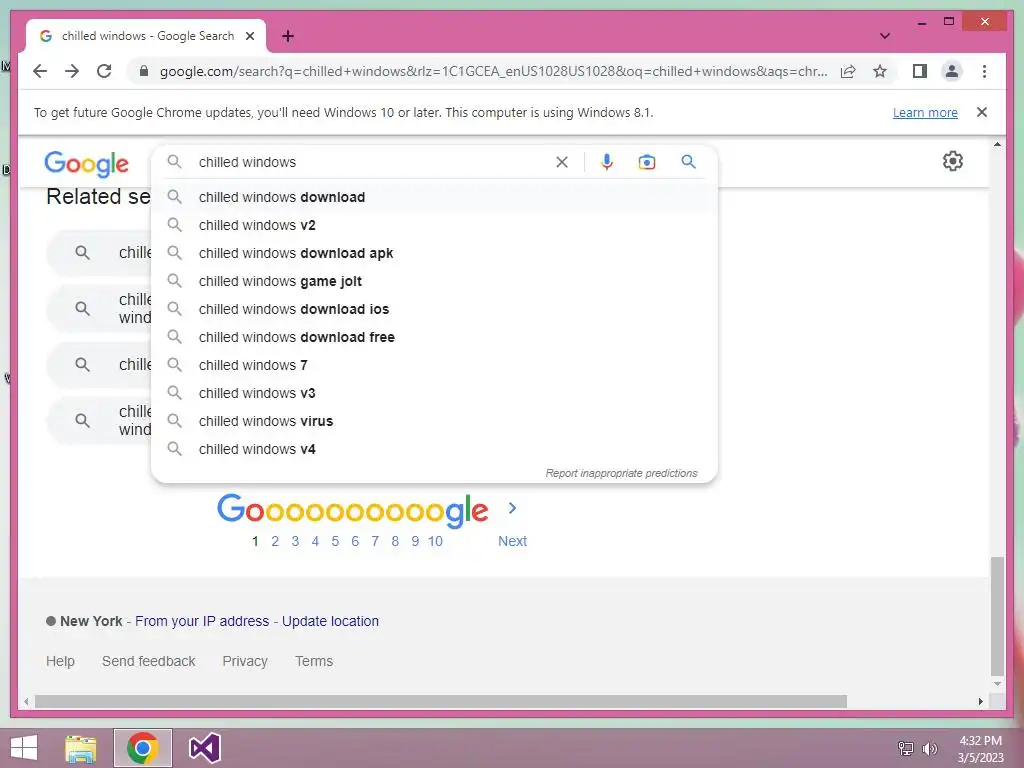Click Report inappropriate predictions
This screenshot has height=768, width=1024.
click(x=621, y=473)
